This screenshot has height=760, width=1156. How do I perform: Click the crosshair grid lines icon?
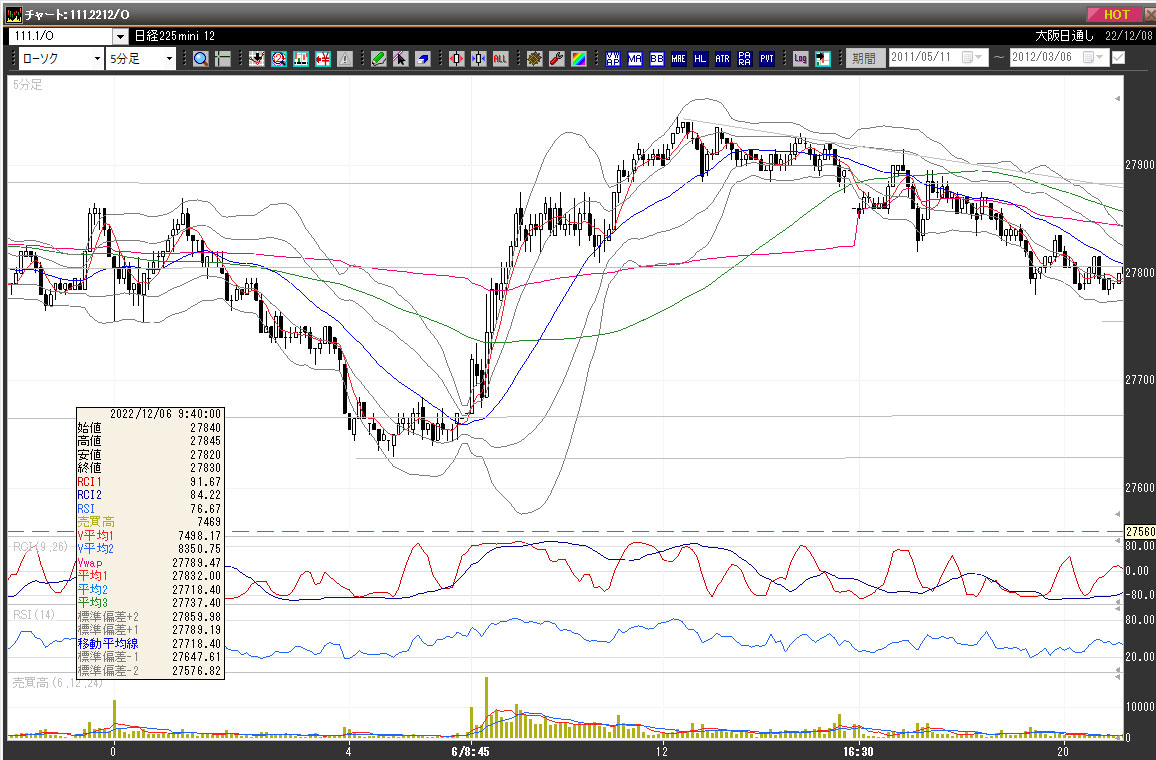click(222, 59)
